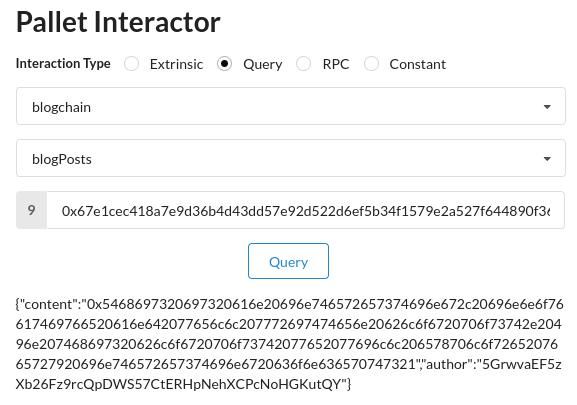Focus the 0x67e1cec4 hash input field

pos(305,210)
